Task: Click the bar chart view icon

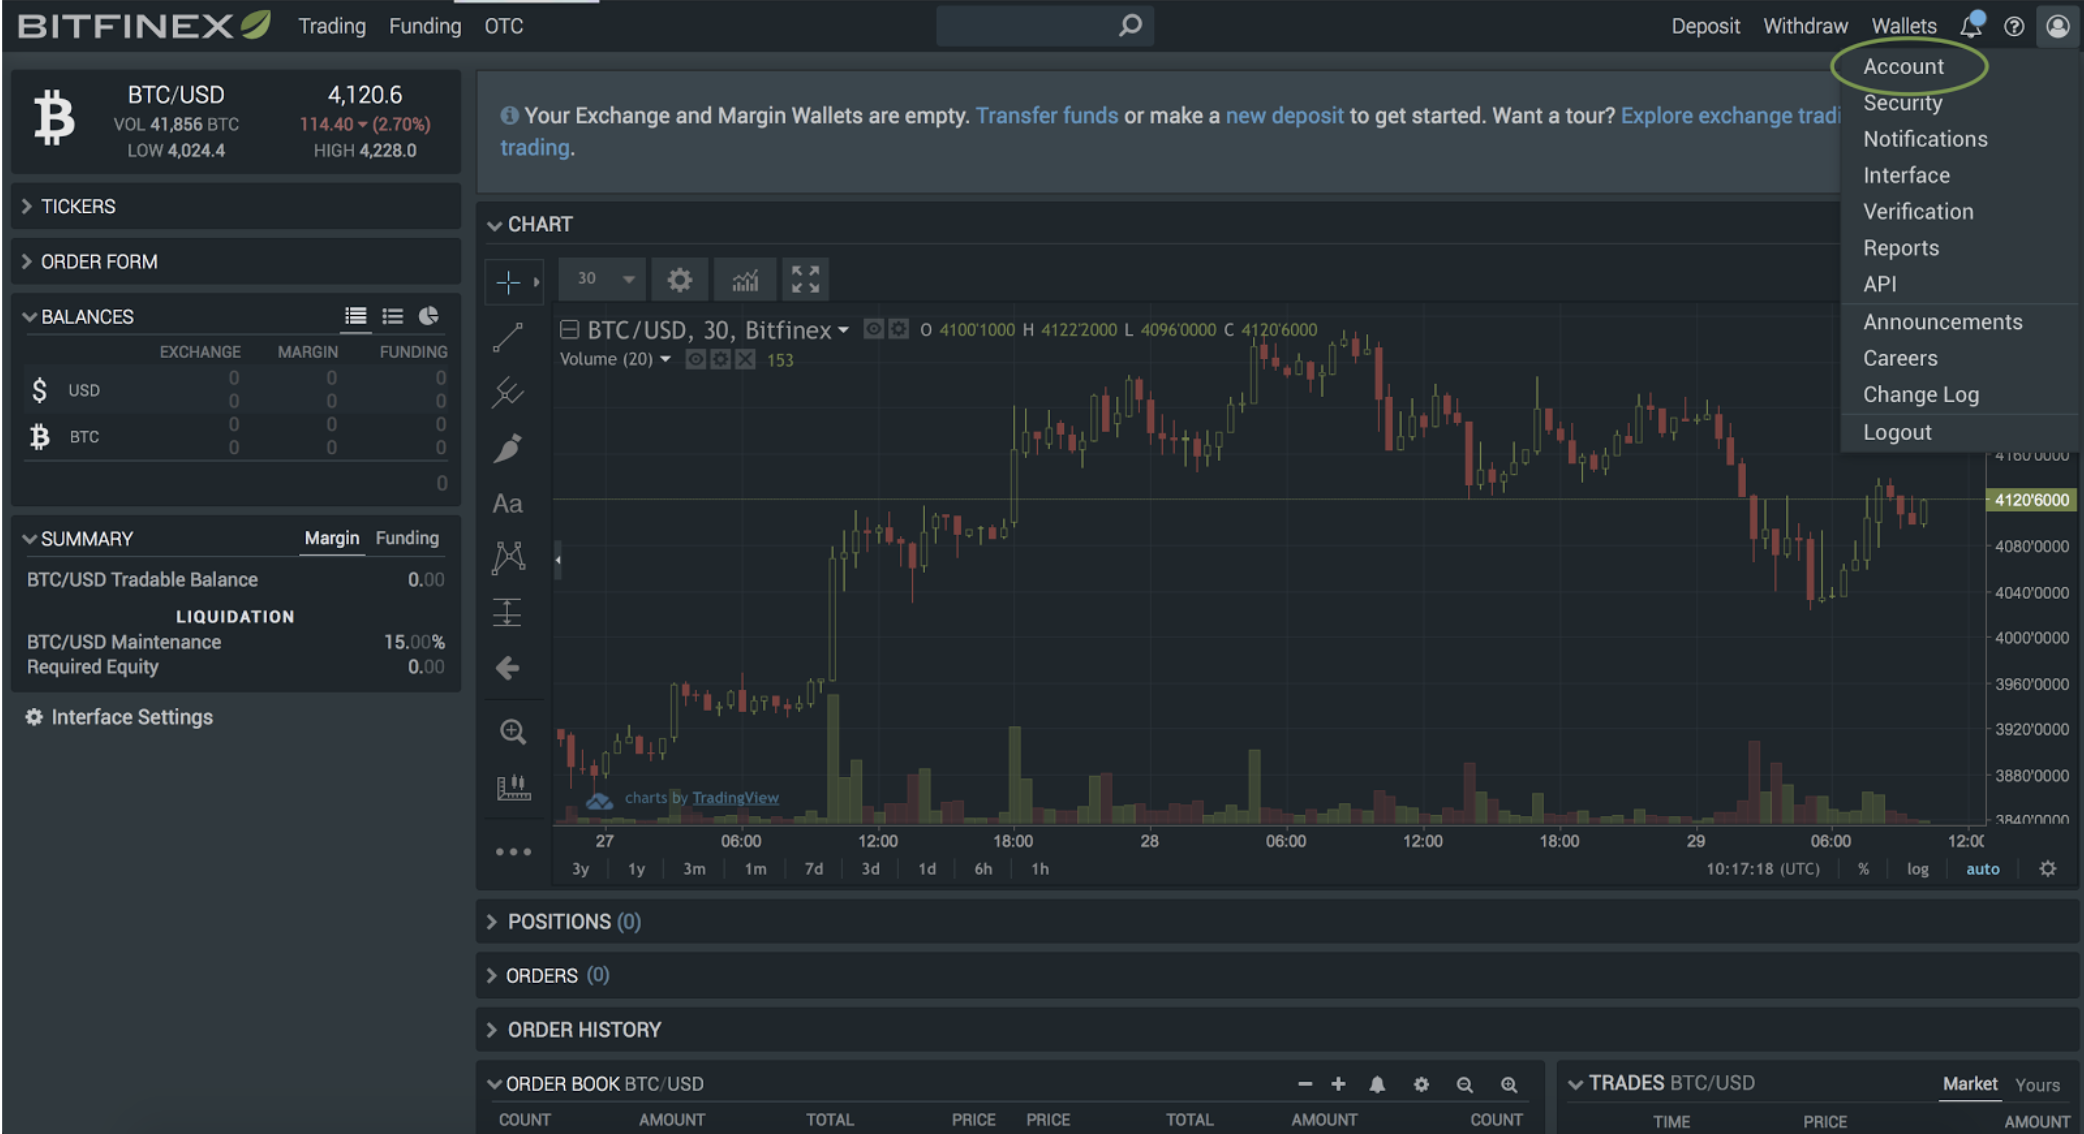Action: [744, 279]
